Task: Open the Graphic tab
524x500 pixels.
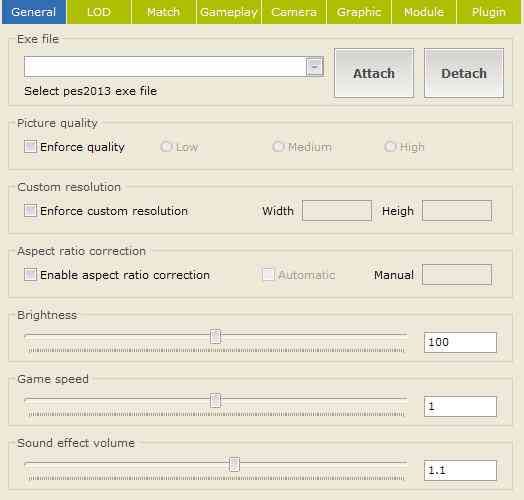Action: point(359,12)
